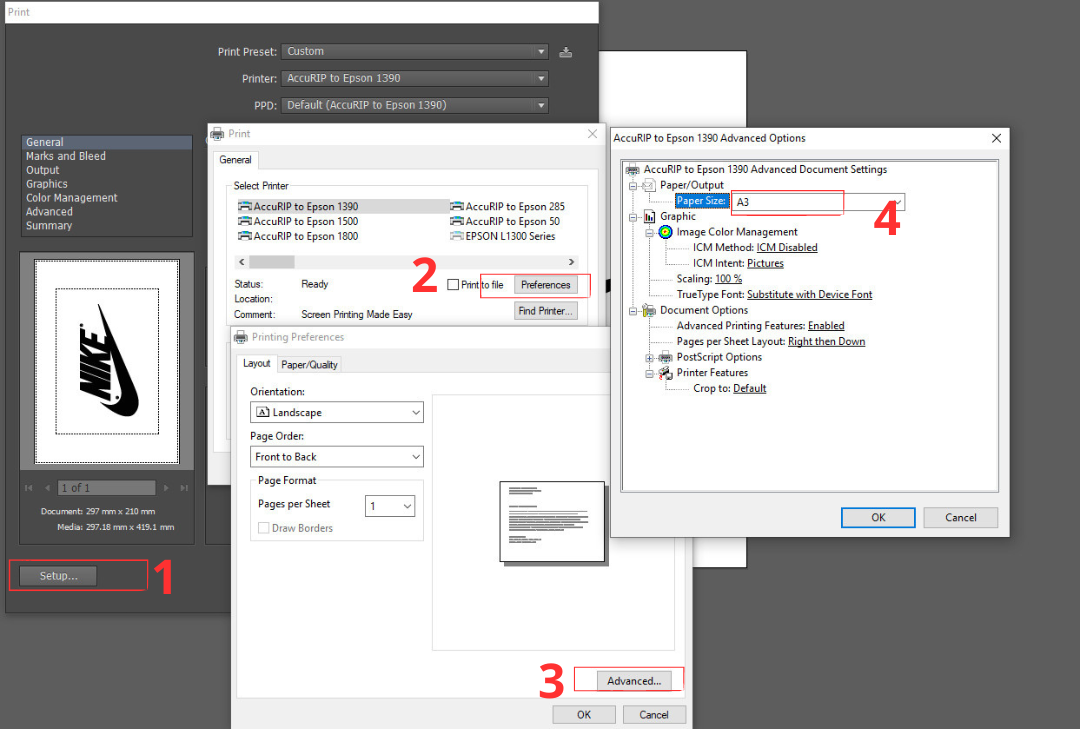Image resolution: width=1080 pixels, height=729 pixels.
Task: Click the Graphic chart icon in tree
Action: pyautogui.click(x=650, y=216)
